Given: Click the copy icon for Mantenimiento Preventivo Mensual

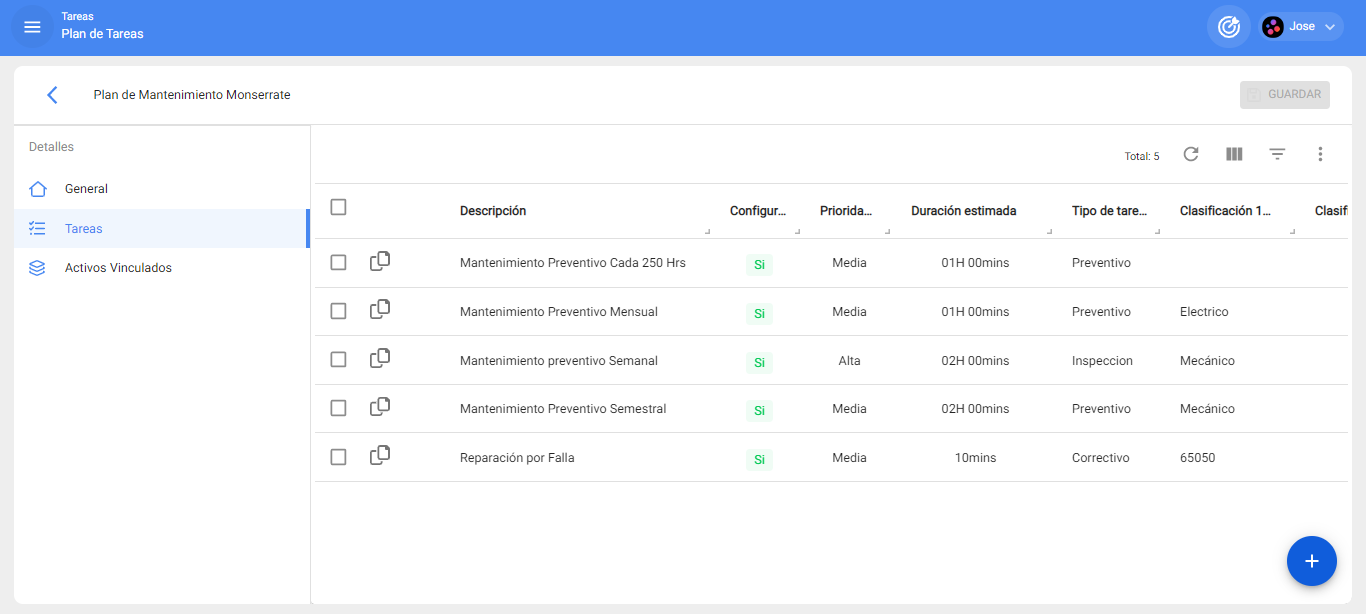Looking at the screenshot, I should point(380,310).
